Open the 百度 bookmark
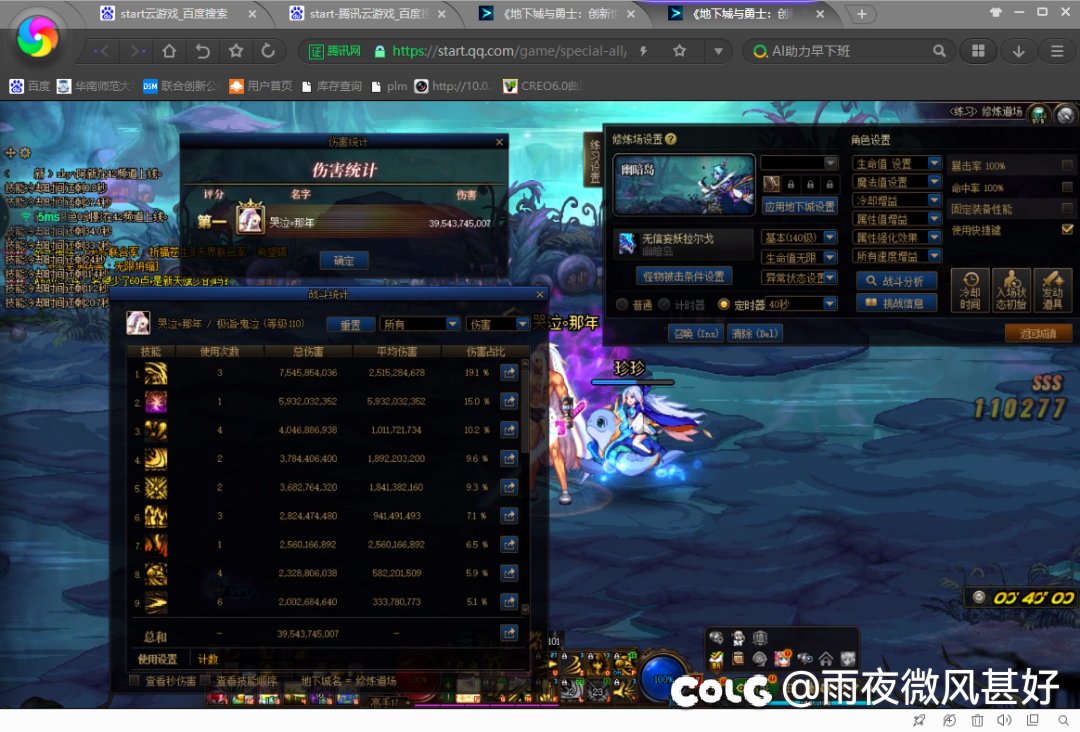Screen dimensions: 1080x732 pos(30,86)
